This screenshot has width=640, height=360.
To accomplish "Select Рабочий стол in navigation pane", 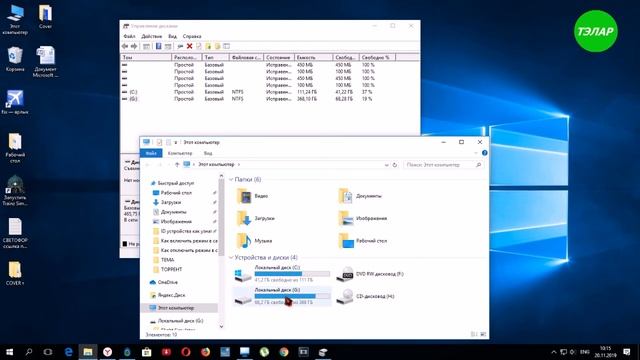I will click(x=176, y=193).
